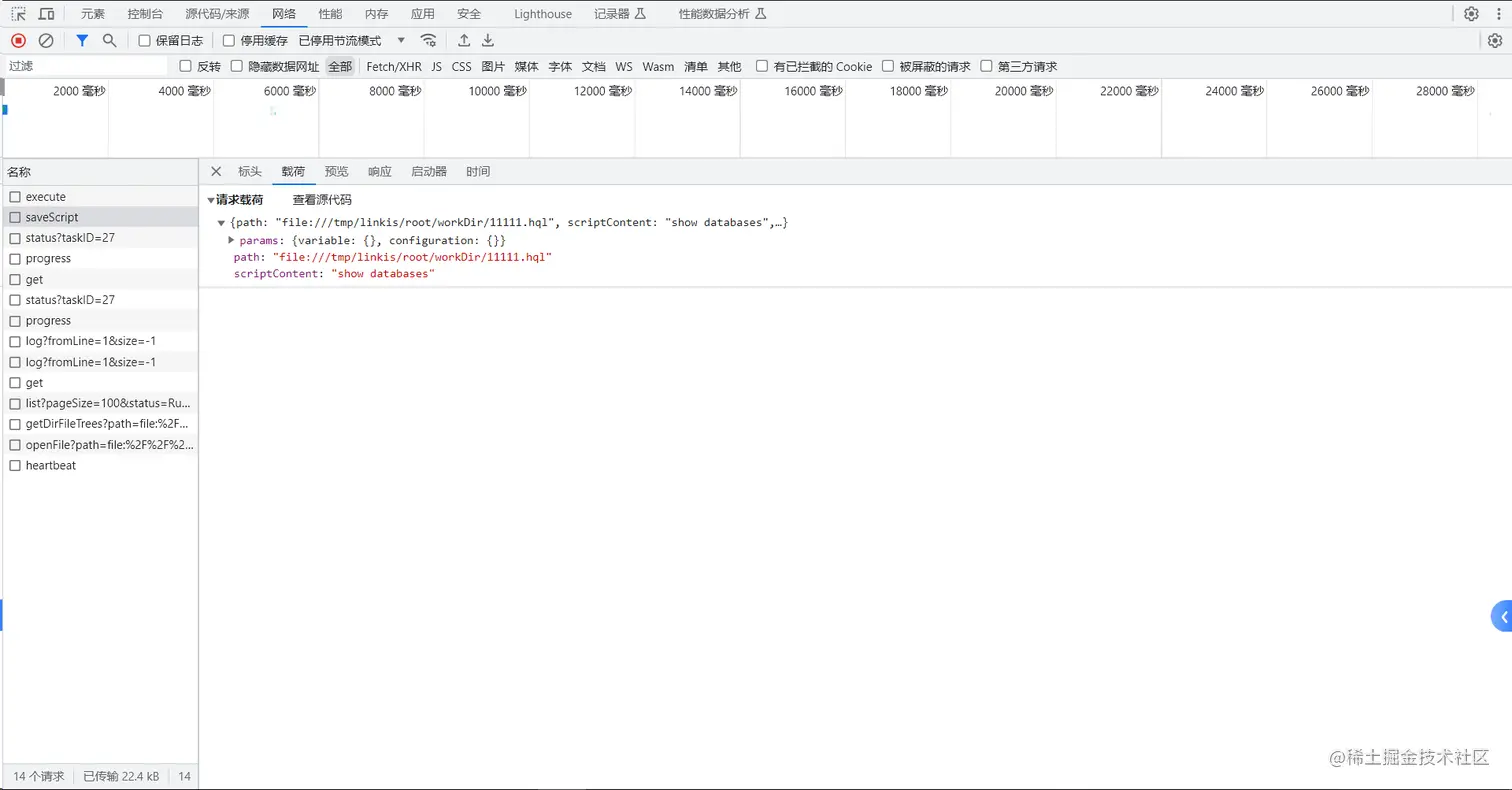Check 有已拦截的 Cookie option
This screenshot has height=790, width=1512.
pos(762,67)
